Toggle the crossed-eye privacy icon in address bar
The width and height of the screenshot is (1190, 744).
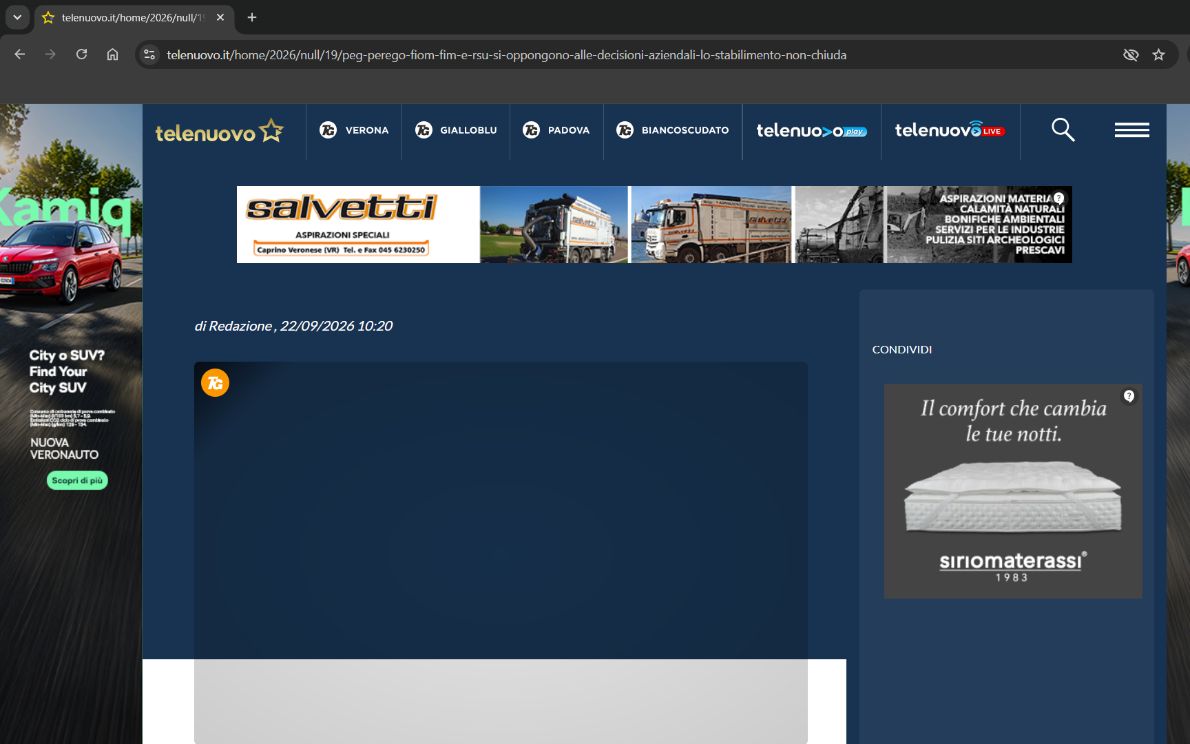tap(1131, 55)
